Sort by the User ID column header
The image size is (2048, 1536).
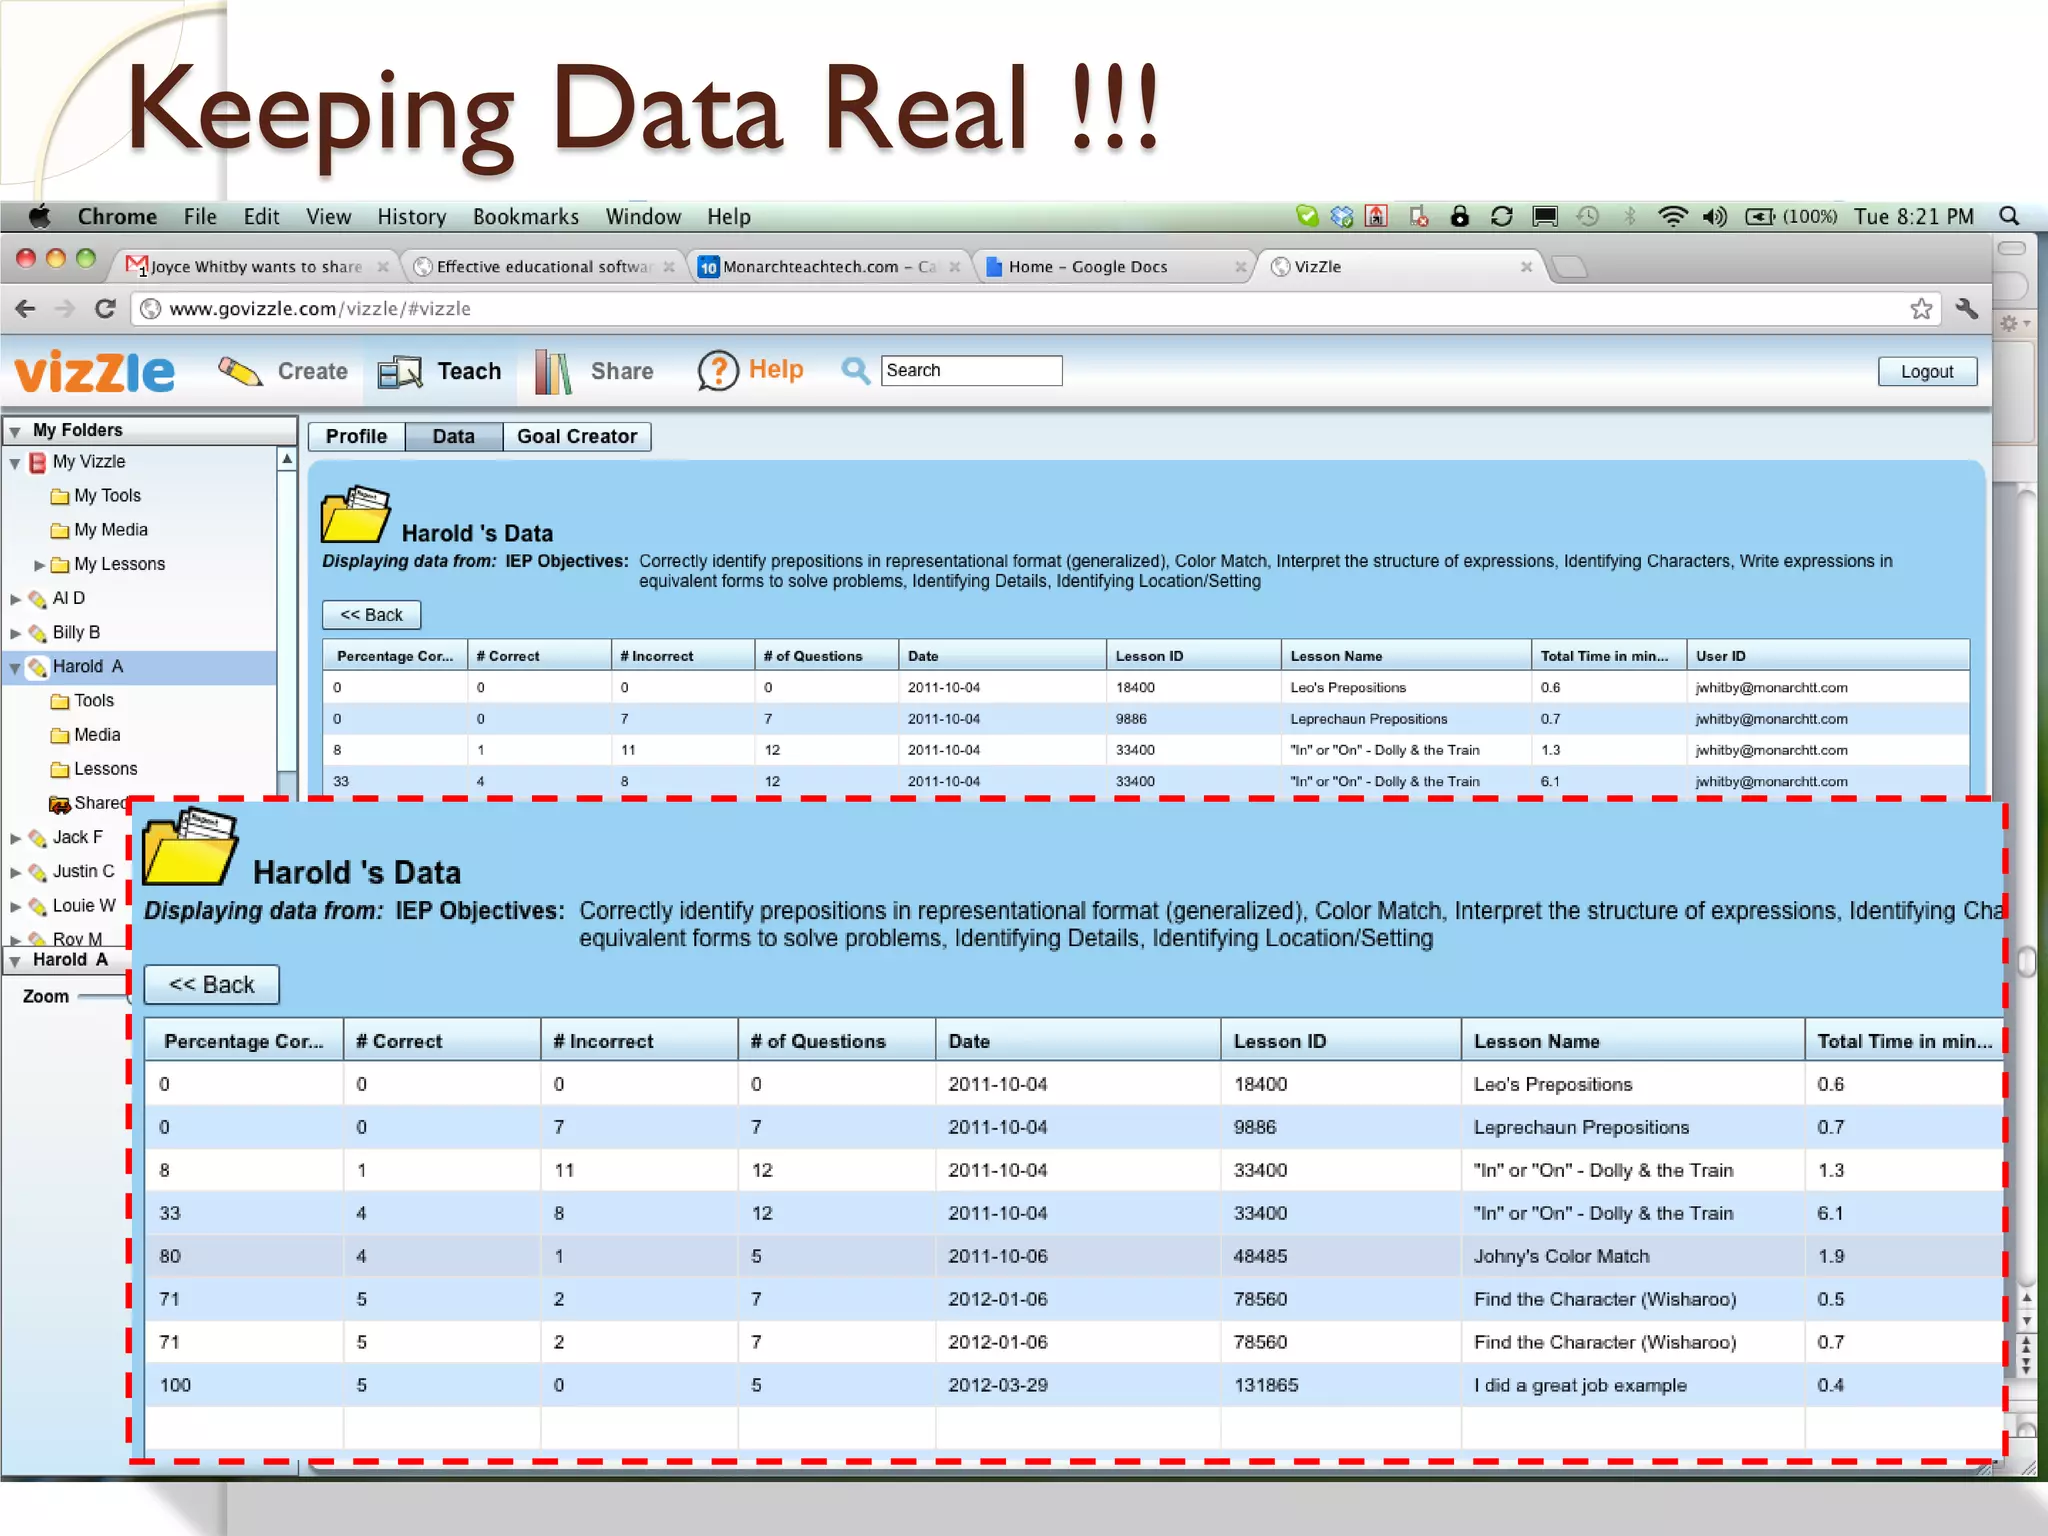click(x=1828, y=656)
